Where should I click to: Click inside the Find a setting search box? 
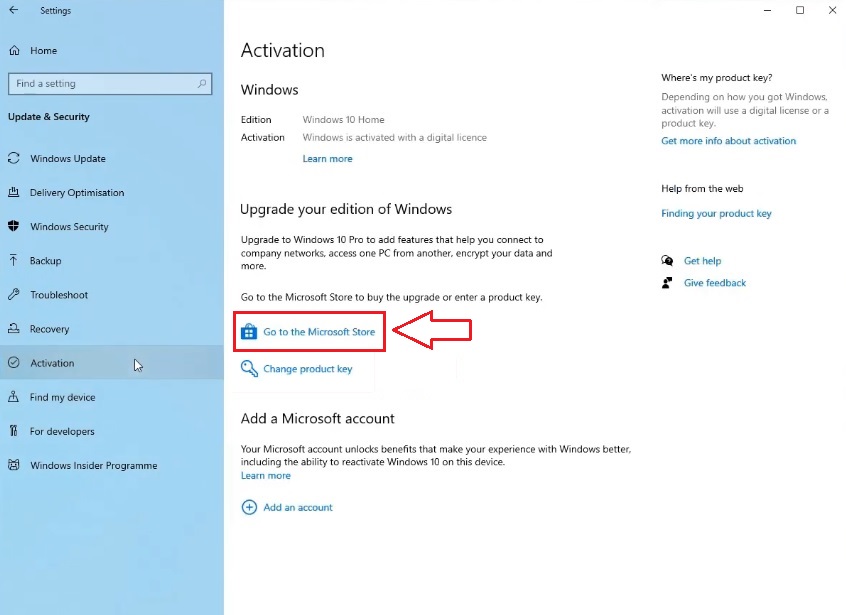pos(110,84)
